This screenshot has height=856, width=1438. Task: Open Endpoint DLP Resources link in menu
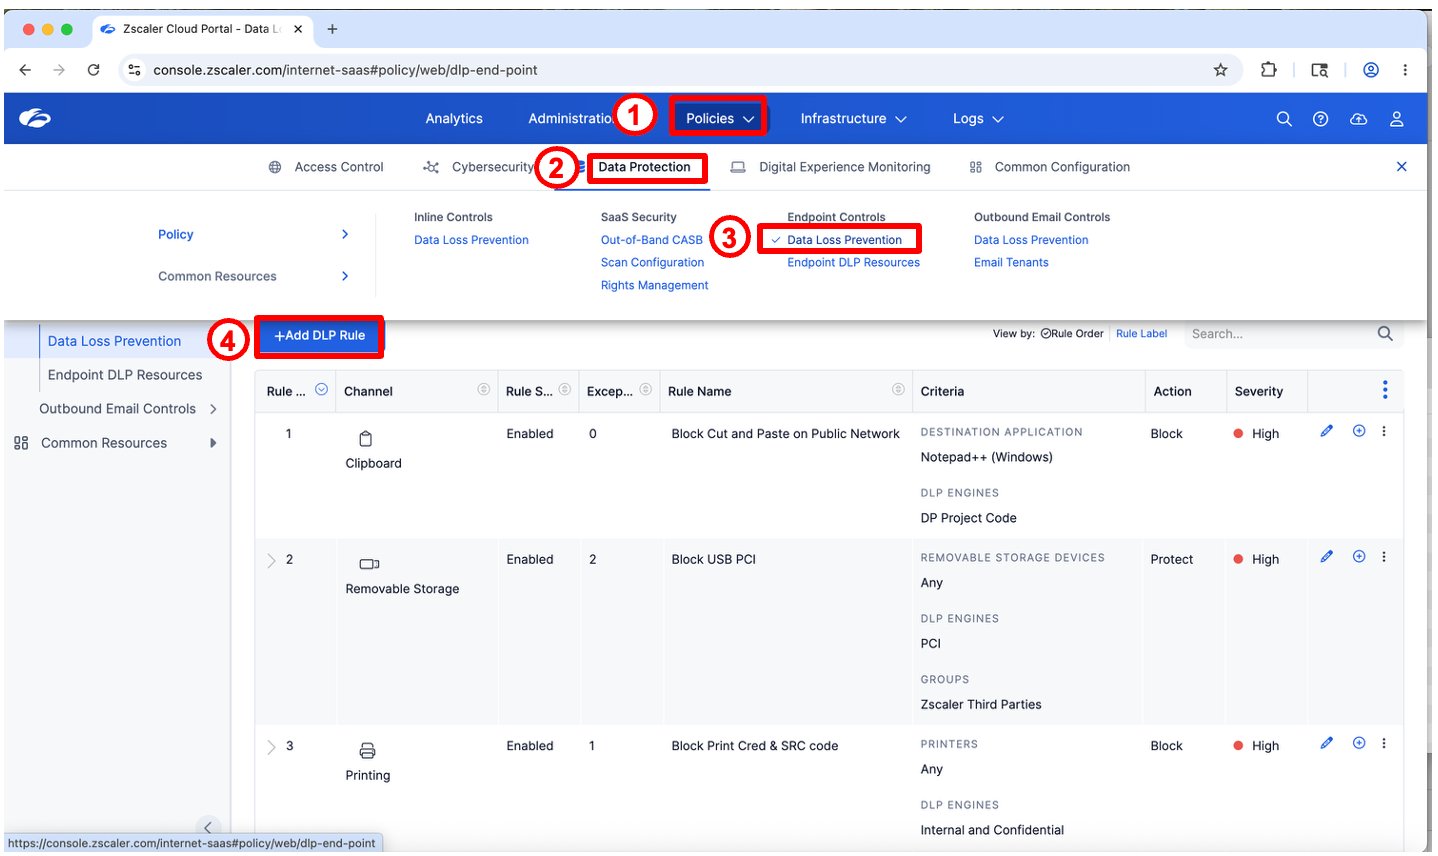[x=853, y=263]
